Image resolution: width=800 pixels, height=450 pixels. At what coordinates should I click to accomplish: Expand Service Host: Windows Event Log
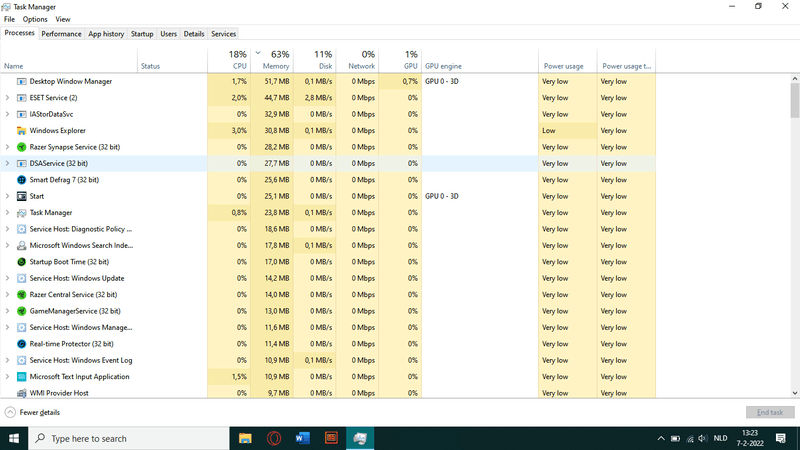coord(7,360)
